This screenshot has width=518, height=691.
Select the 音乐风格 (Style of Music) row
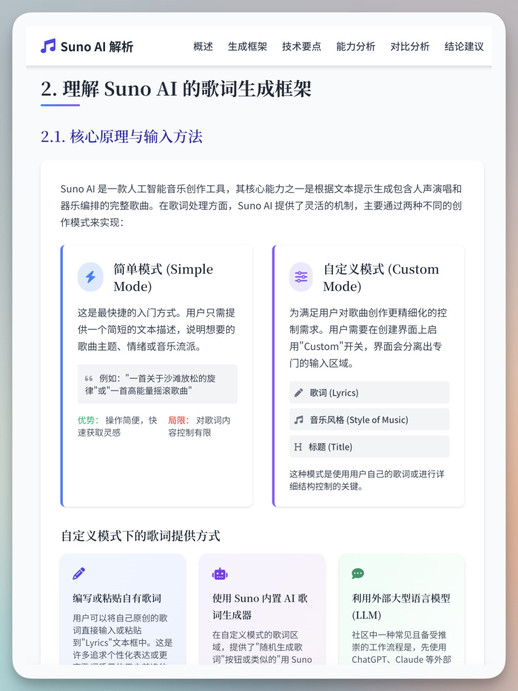[369, 420]
